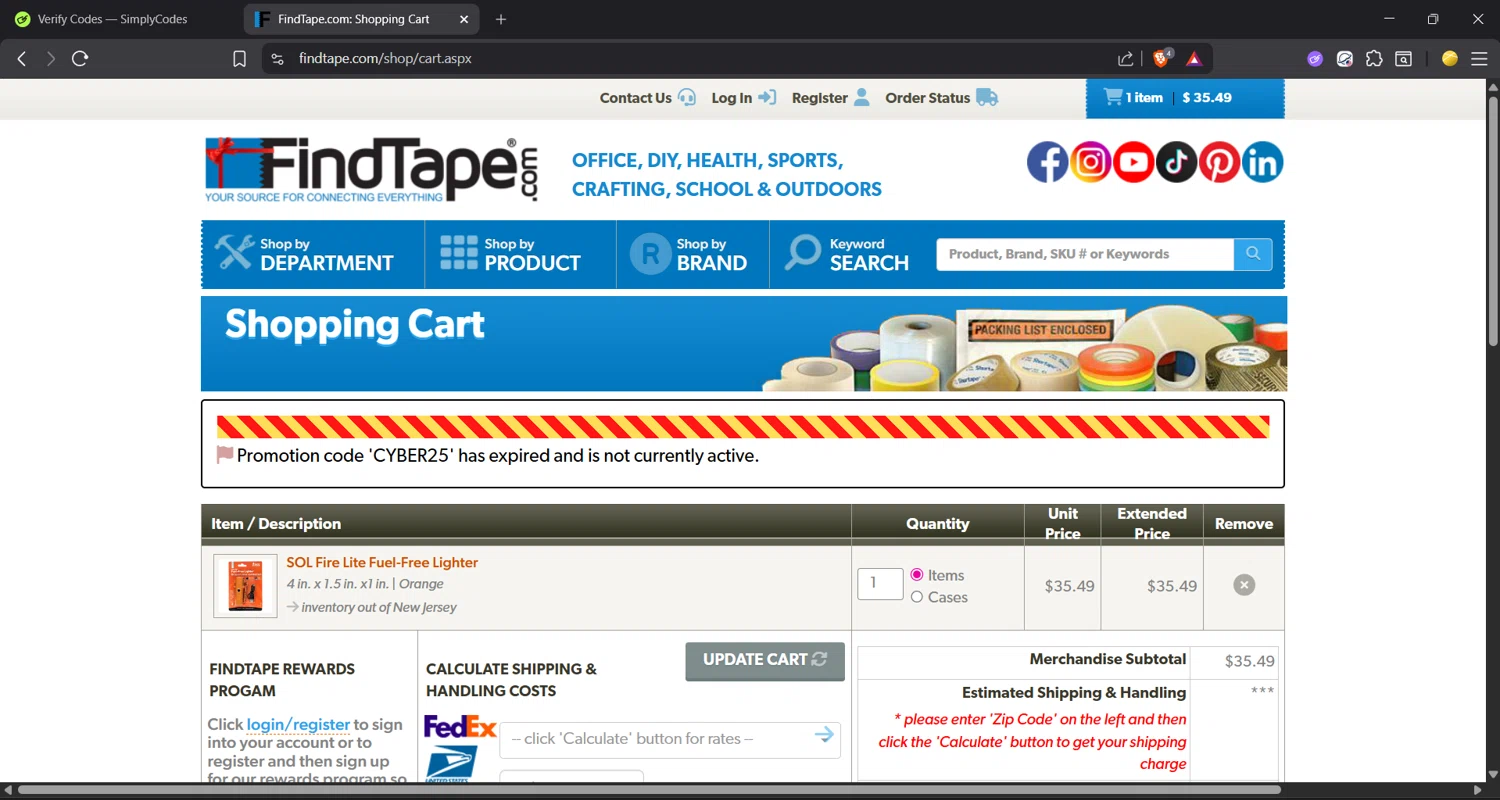Click the Extended Price $35.49 cell

click(1153, 586)
